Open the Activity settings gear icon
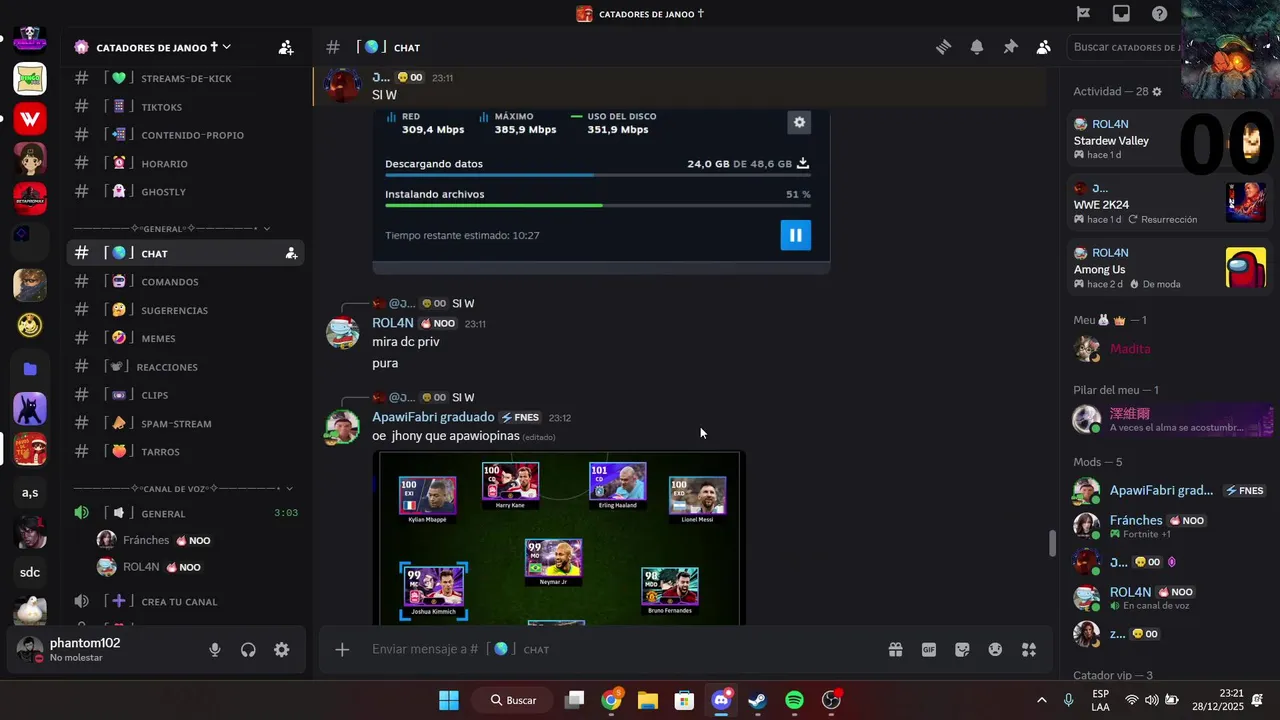The image size is (1280, 720). 1157,91
